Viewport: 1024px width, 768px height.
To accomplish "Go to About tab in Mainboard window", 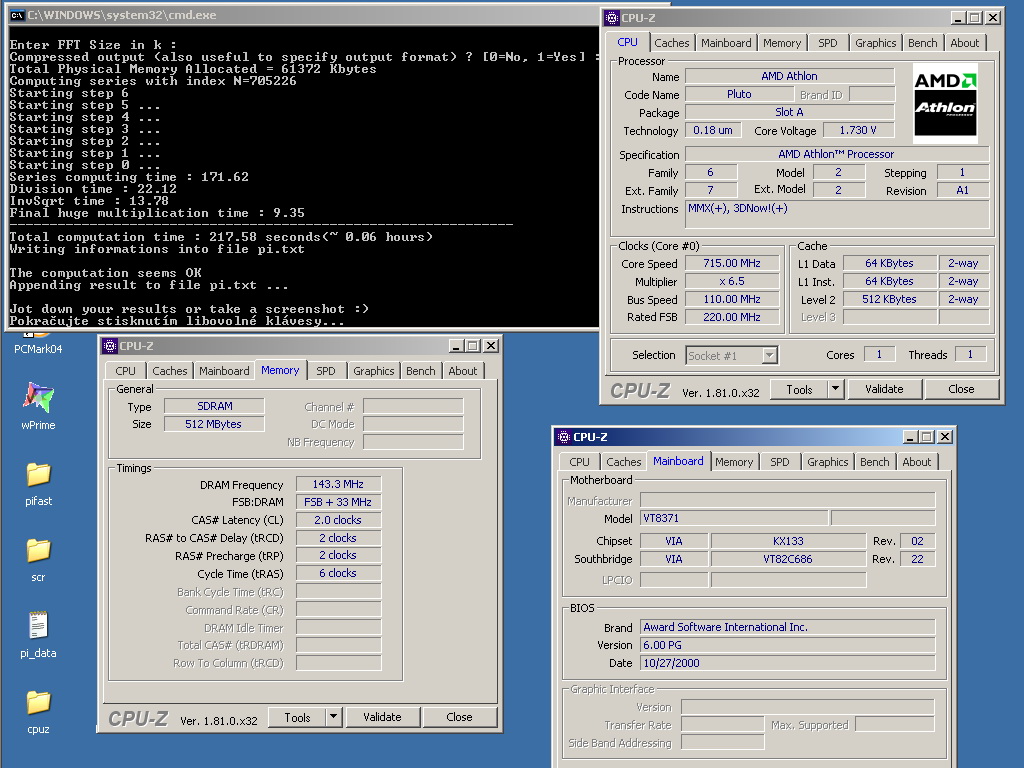I will [916, 462].
